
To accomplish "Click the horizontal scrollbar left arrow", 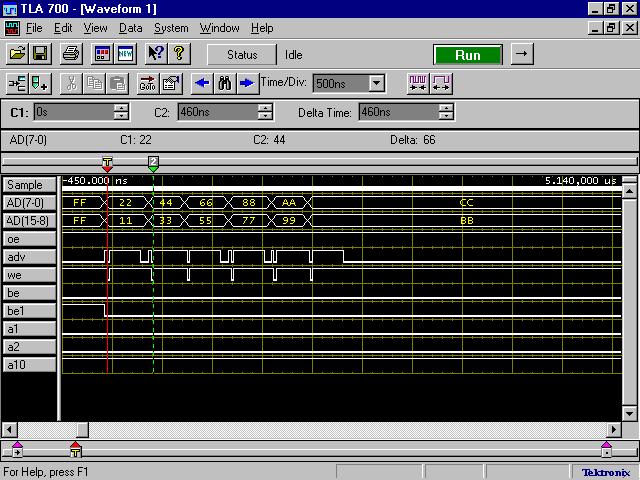I will [x=10, y=429].
